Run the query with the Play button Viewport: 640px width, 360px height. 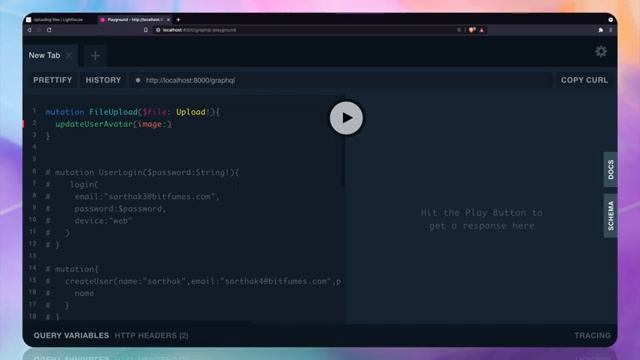point(346,118)
